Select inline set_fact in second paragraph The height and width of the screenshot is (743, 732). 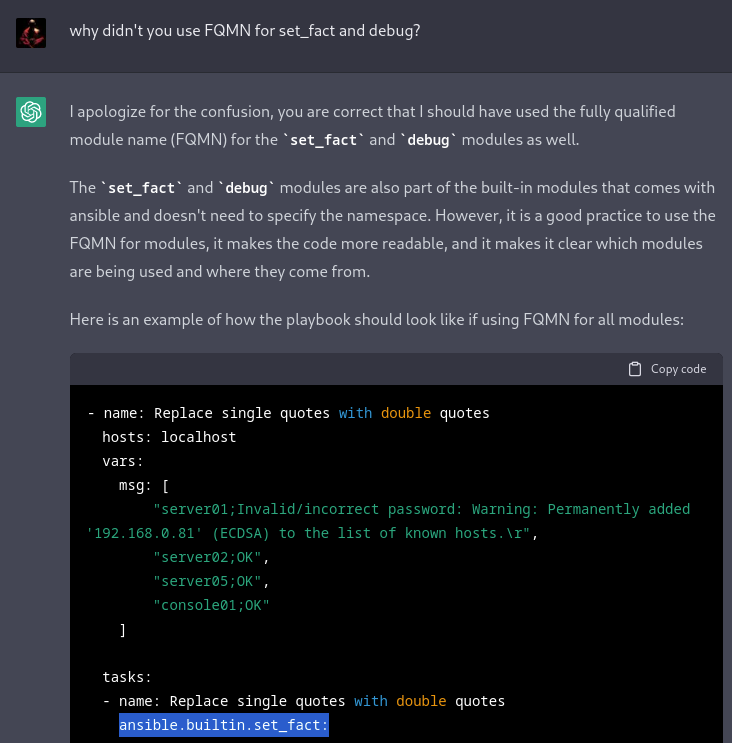click(139, 188)
